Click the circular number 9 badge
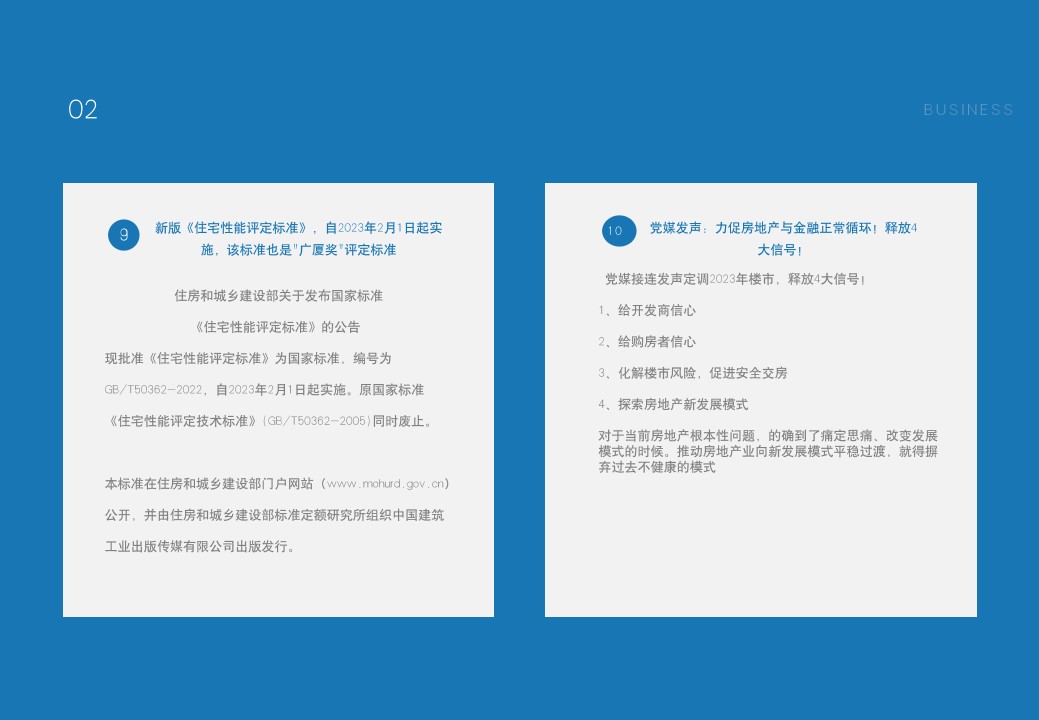The image size is (1039, 720). click(124, 235)
